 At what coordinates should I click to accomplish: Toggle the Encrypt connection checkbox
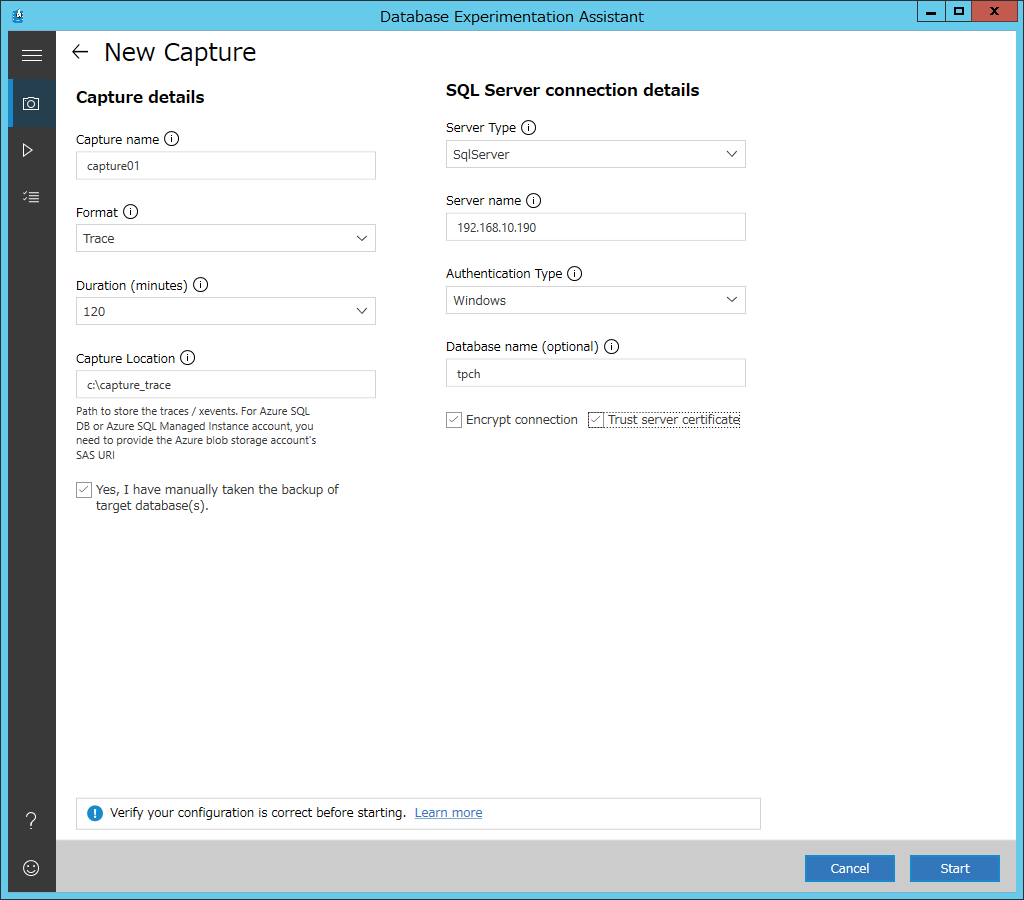coord(454,420)
